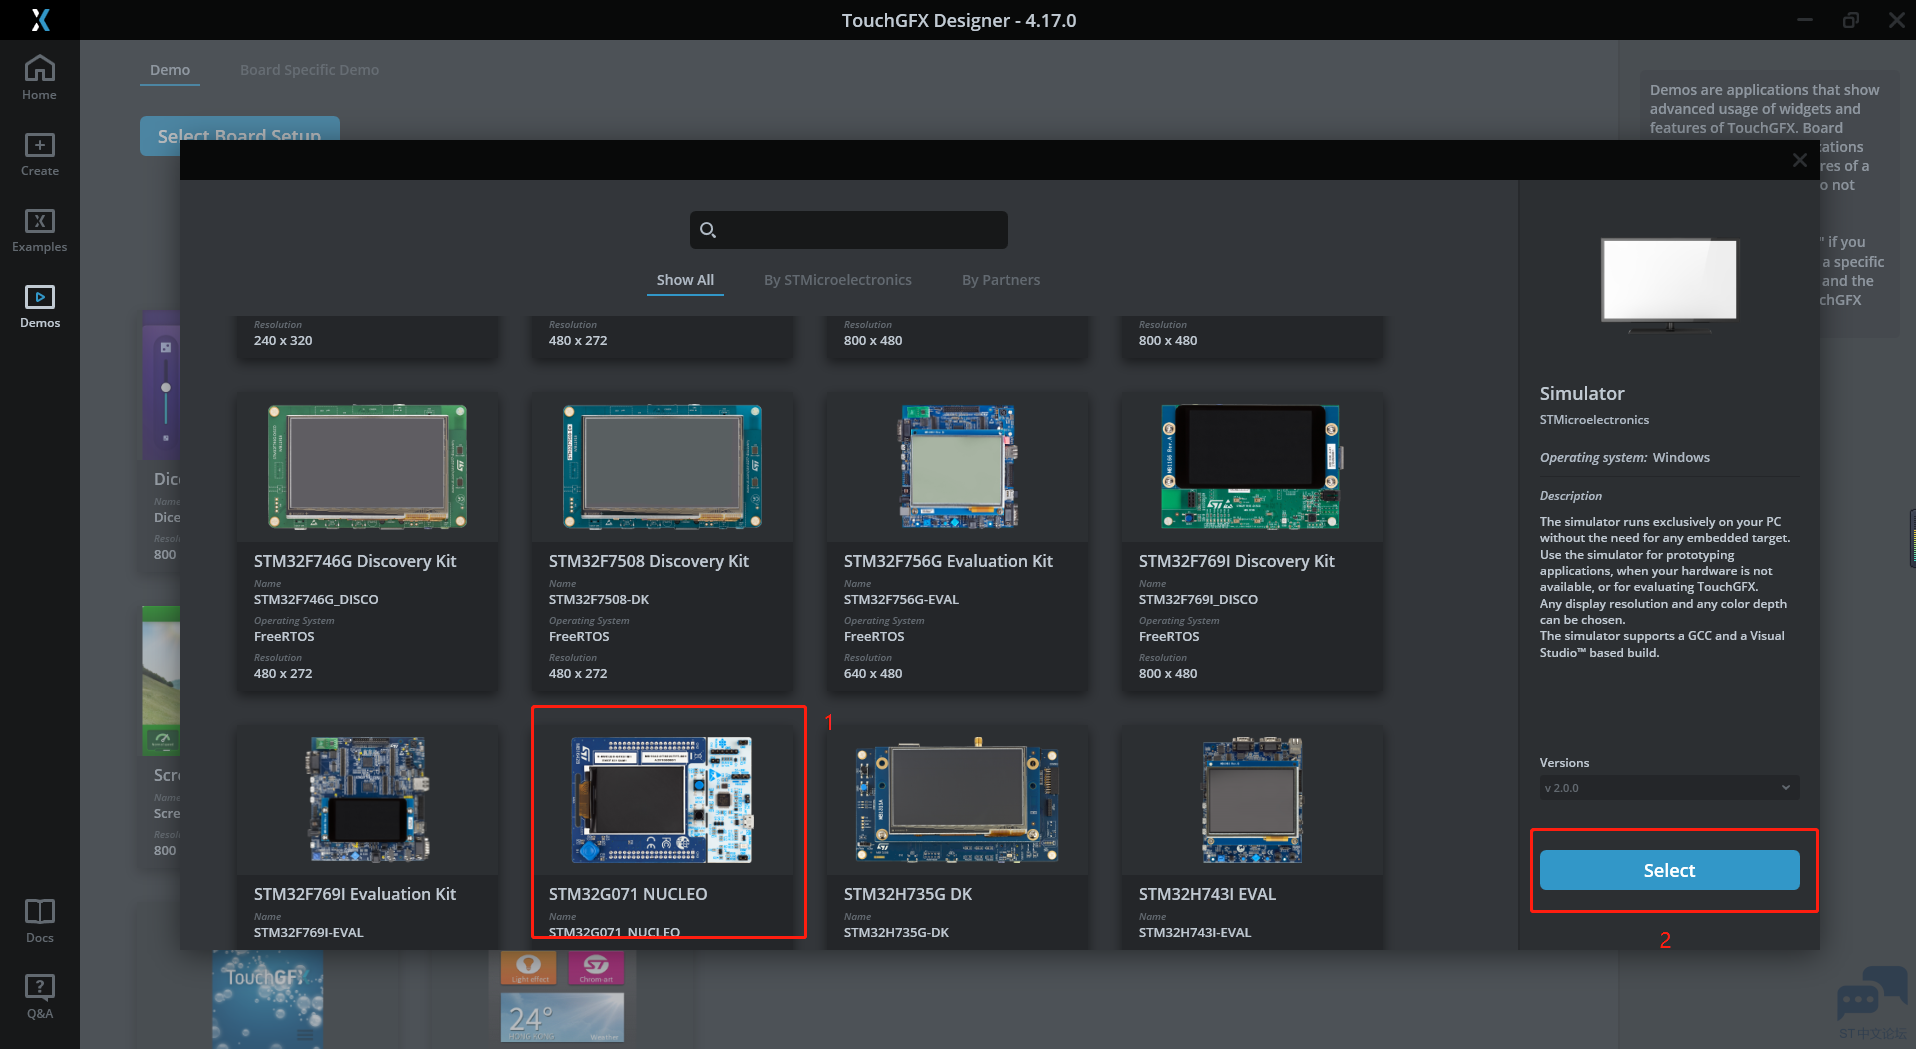The height and width of the screenshot is (1049, 1916).
Task: Filter boards By STMicroelectronics
Action: [838, 280]
